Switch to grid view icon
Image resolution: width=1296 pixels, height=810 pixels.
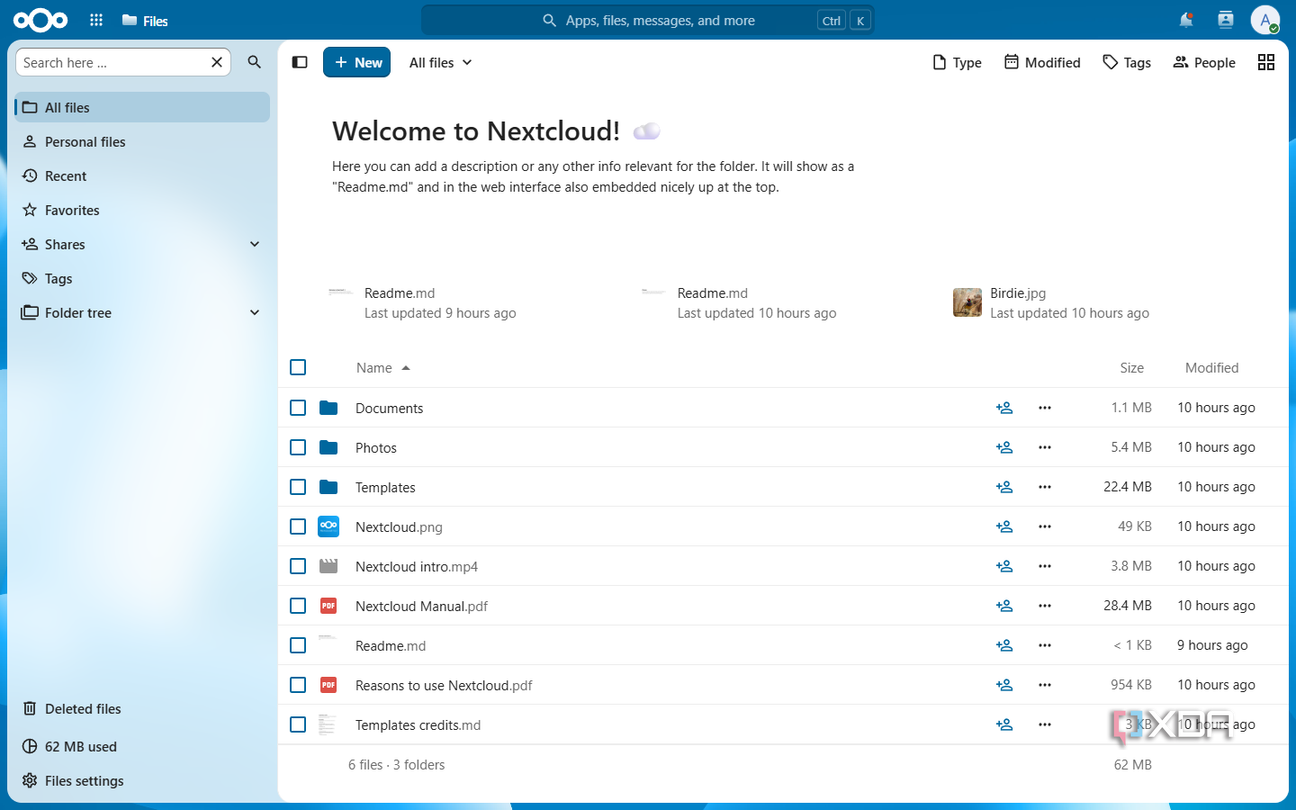pos(1266,62)
